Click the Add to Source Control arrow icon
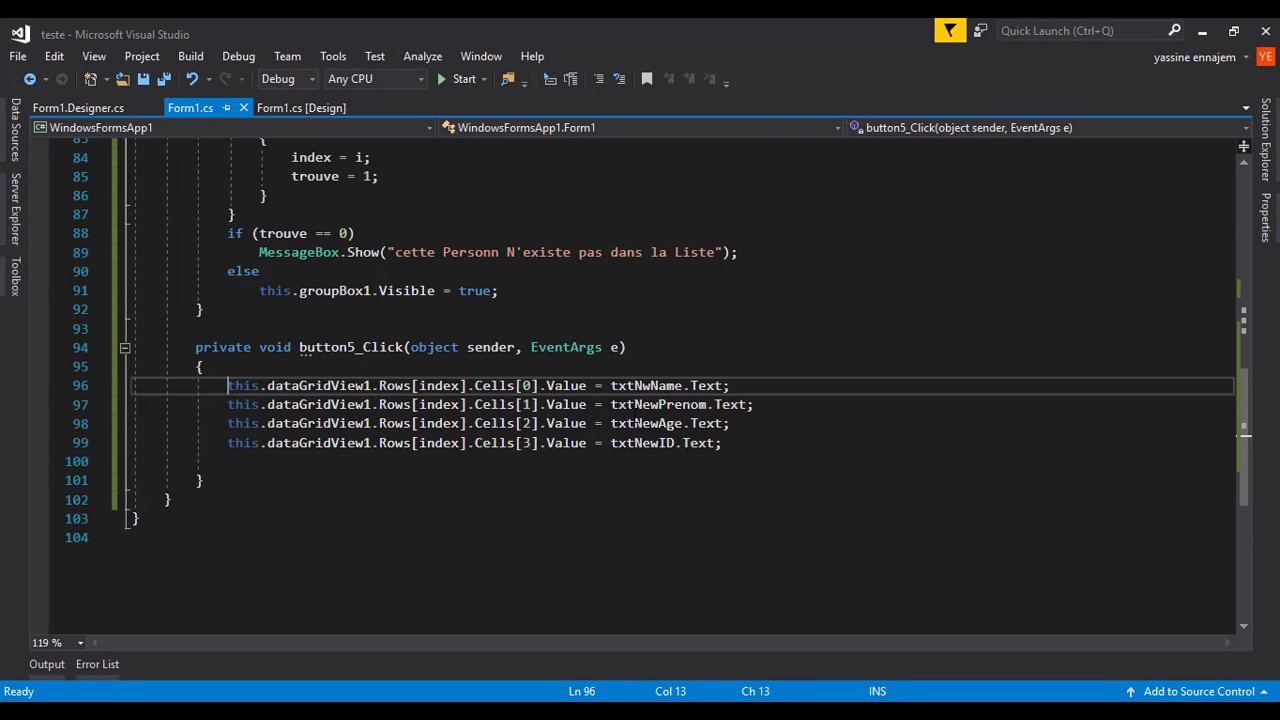The width and height of the screenshot is (1280, 720). [1130, 692]
